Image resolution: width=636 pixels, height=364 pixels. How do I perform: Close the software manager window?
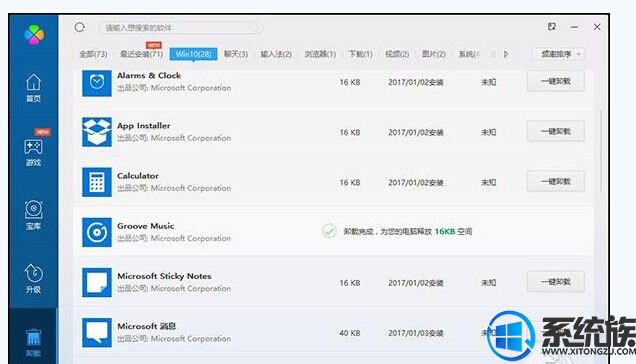597,27
